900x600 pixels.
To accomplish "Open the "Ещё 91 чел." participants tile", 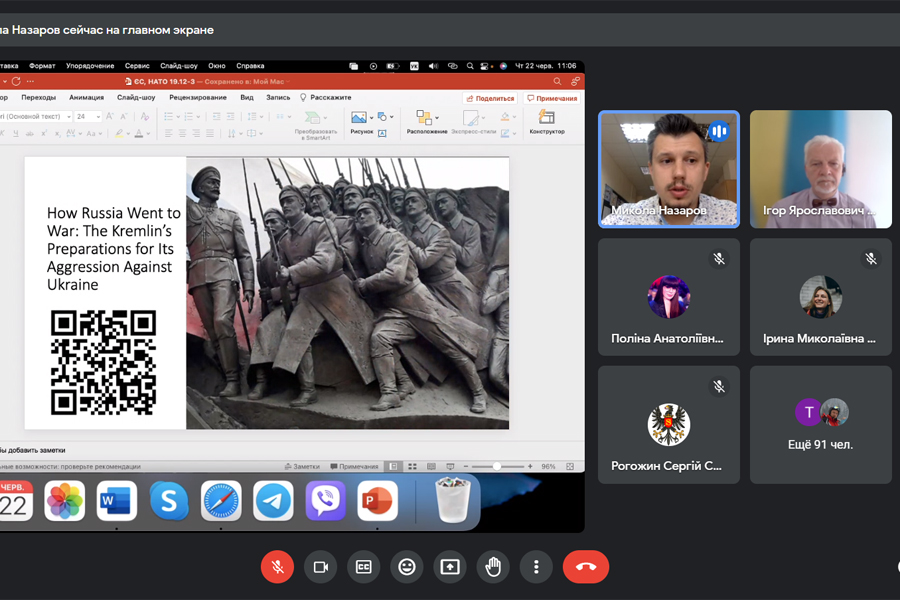I will (x=820, y=424).
